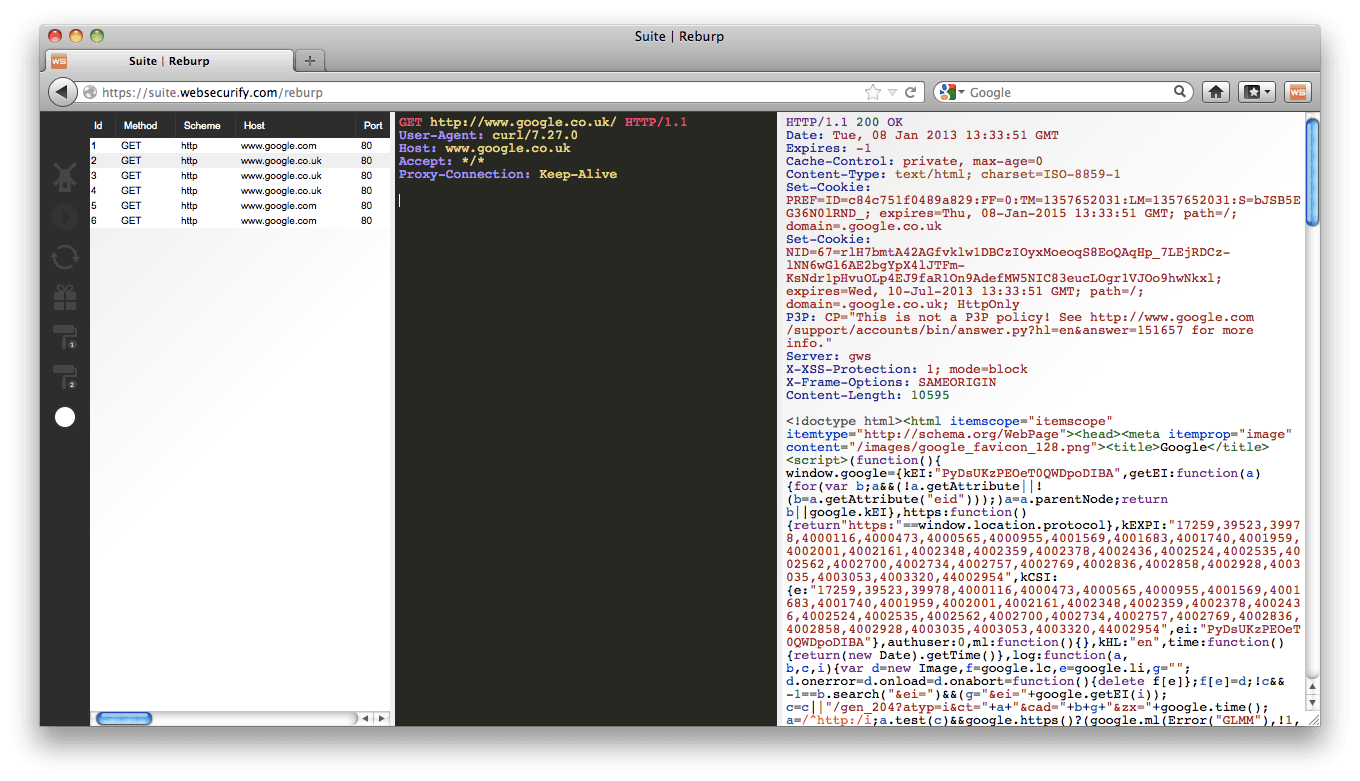Image resolution: width=1360 pixels, height=781 pixels.
Task: Click the white circle indicator in sidebar
Action: click(65, 417)
